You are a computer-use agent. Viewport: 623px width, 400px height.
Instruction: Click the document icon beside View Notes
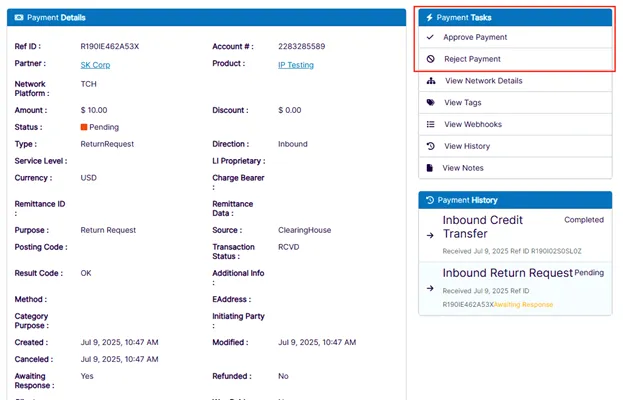coord(430,168)
